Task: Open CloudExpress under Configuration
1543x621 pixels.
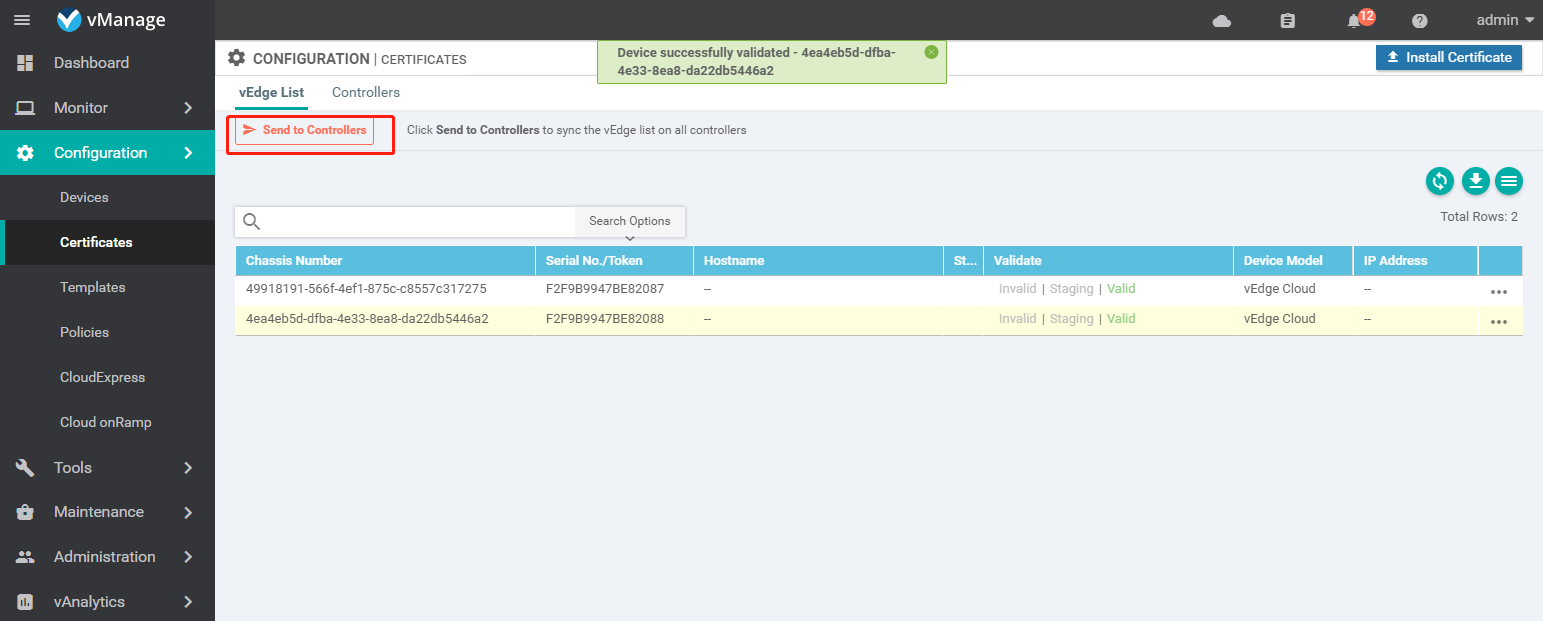Action: point(102,378)
